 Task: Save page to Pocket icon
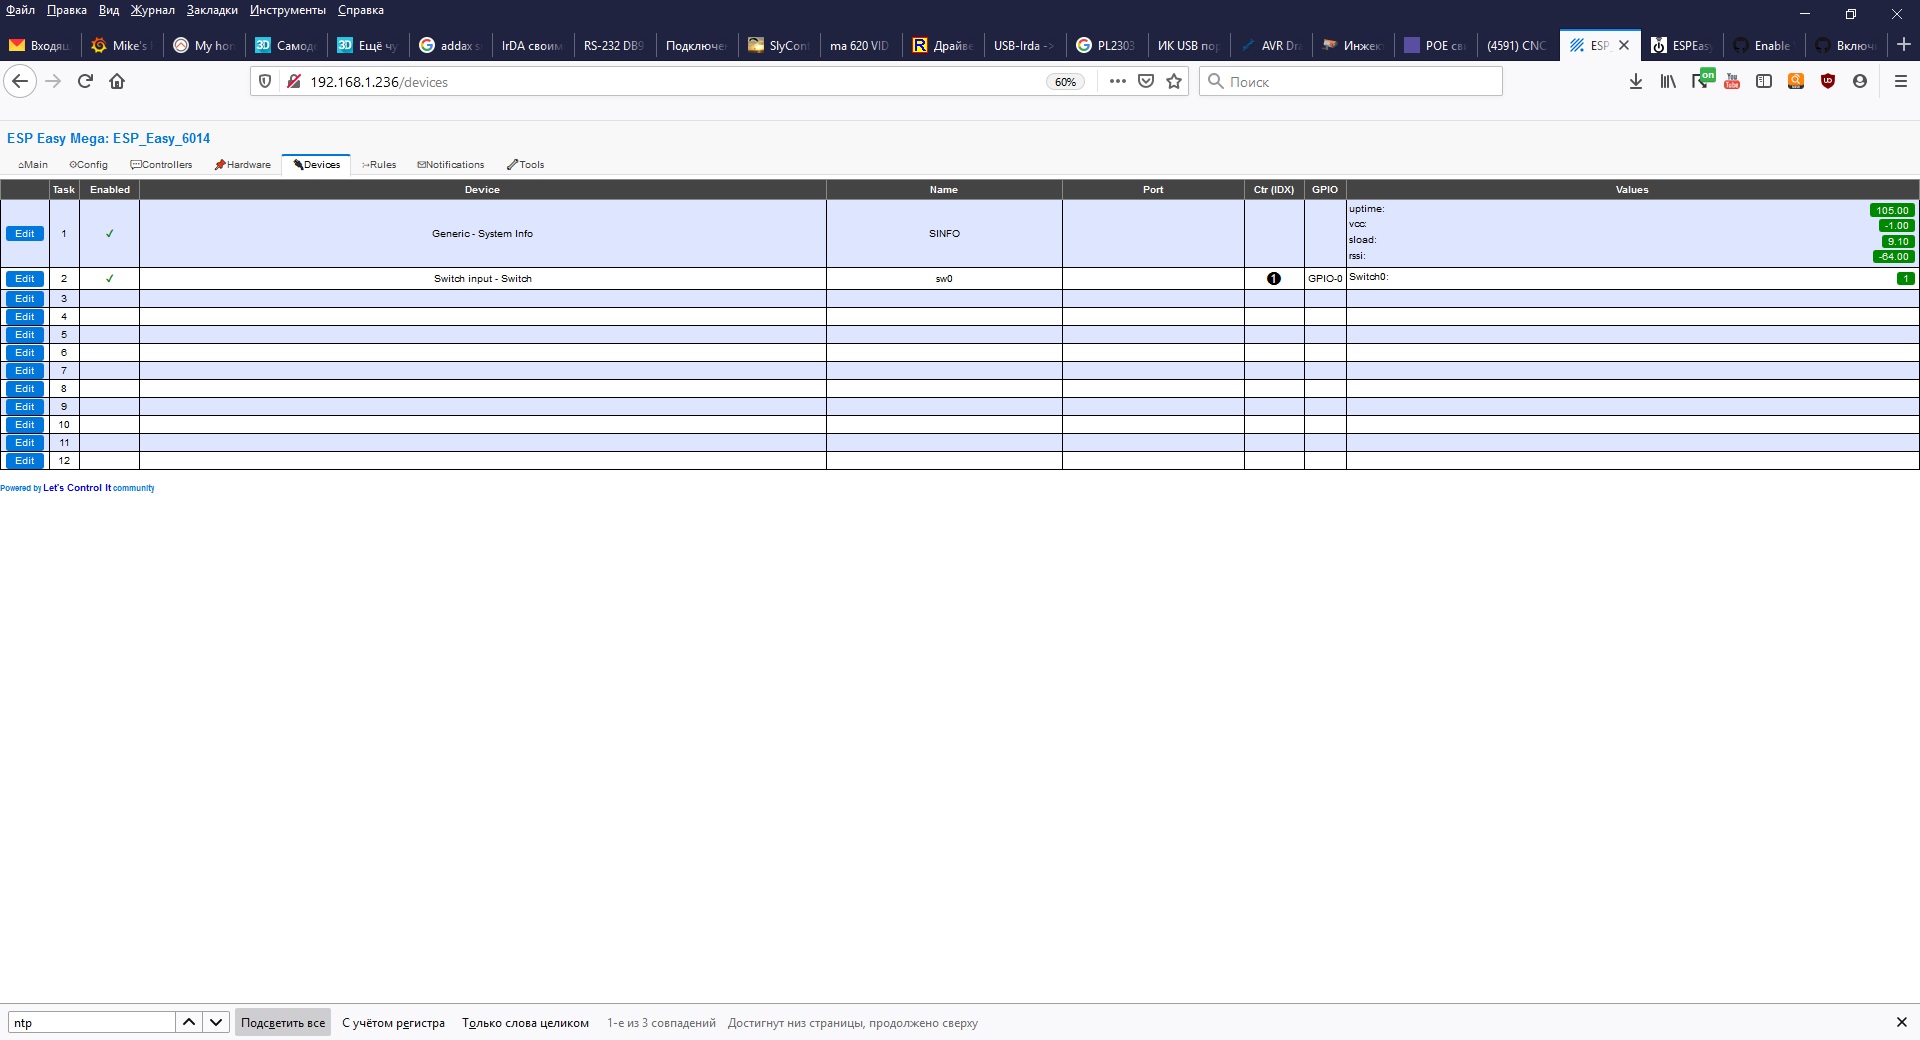(1146, 81)
